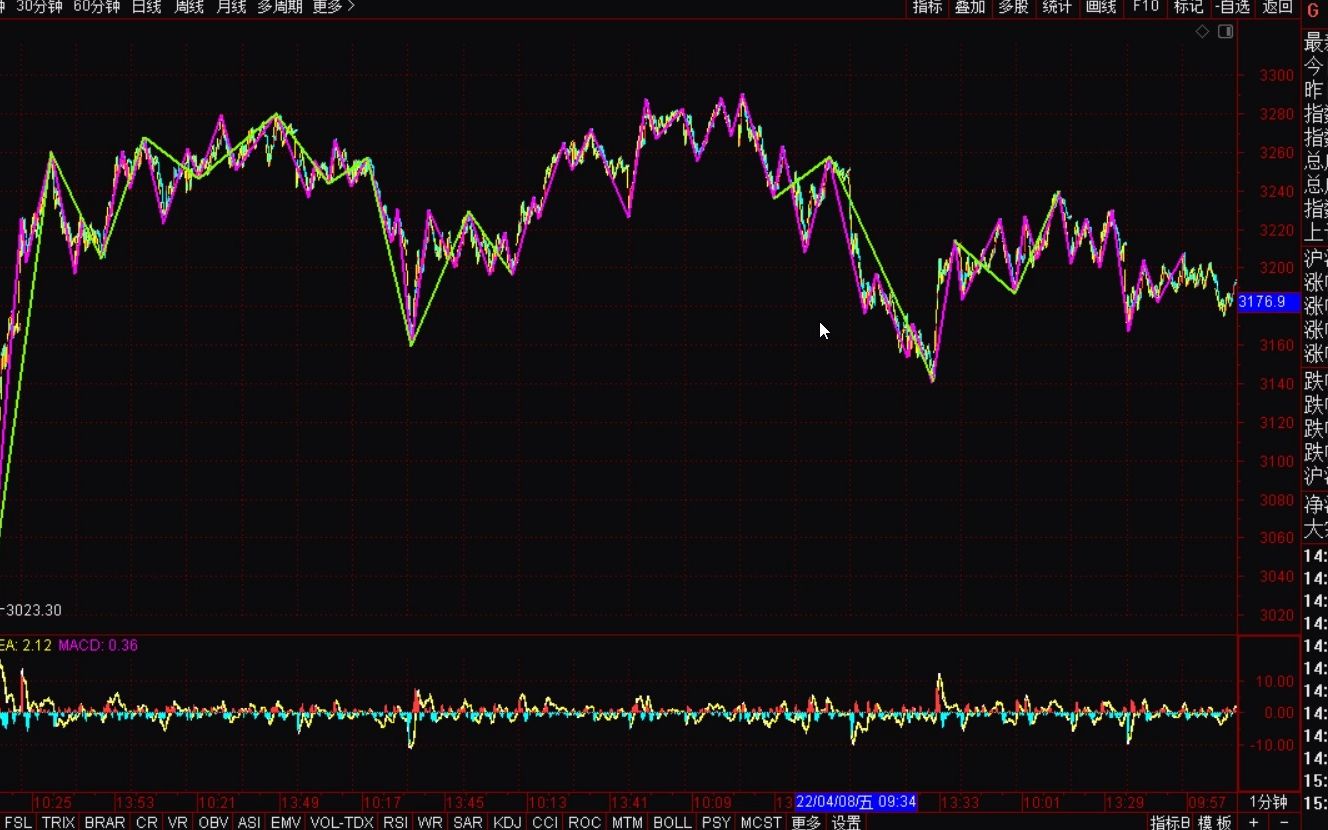Expand the 更多 periods menu at top
This screenshot has width=1328, height=830.
click(334, 7)
